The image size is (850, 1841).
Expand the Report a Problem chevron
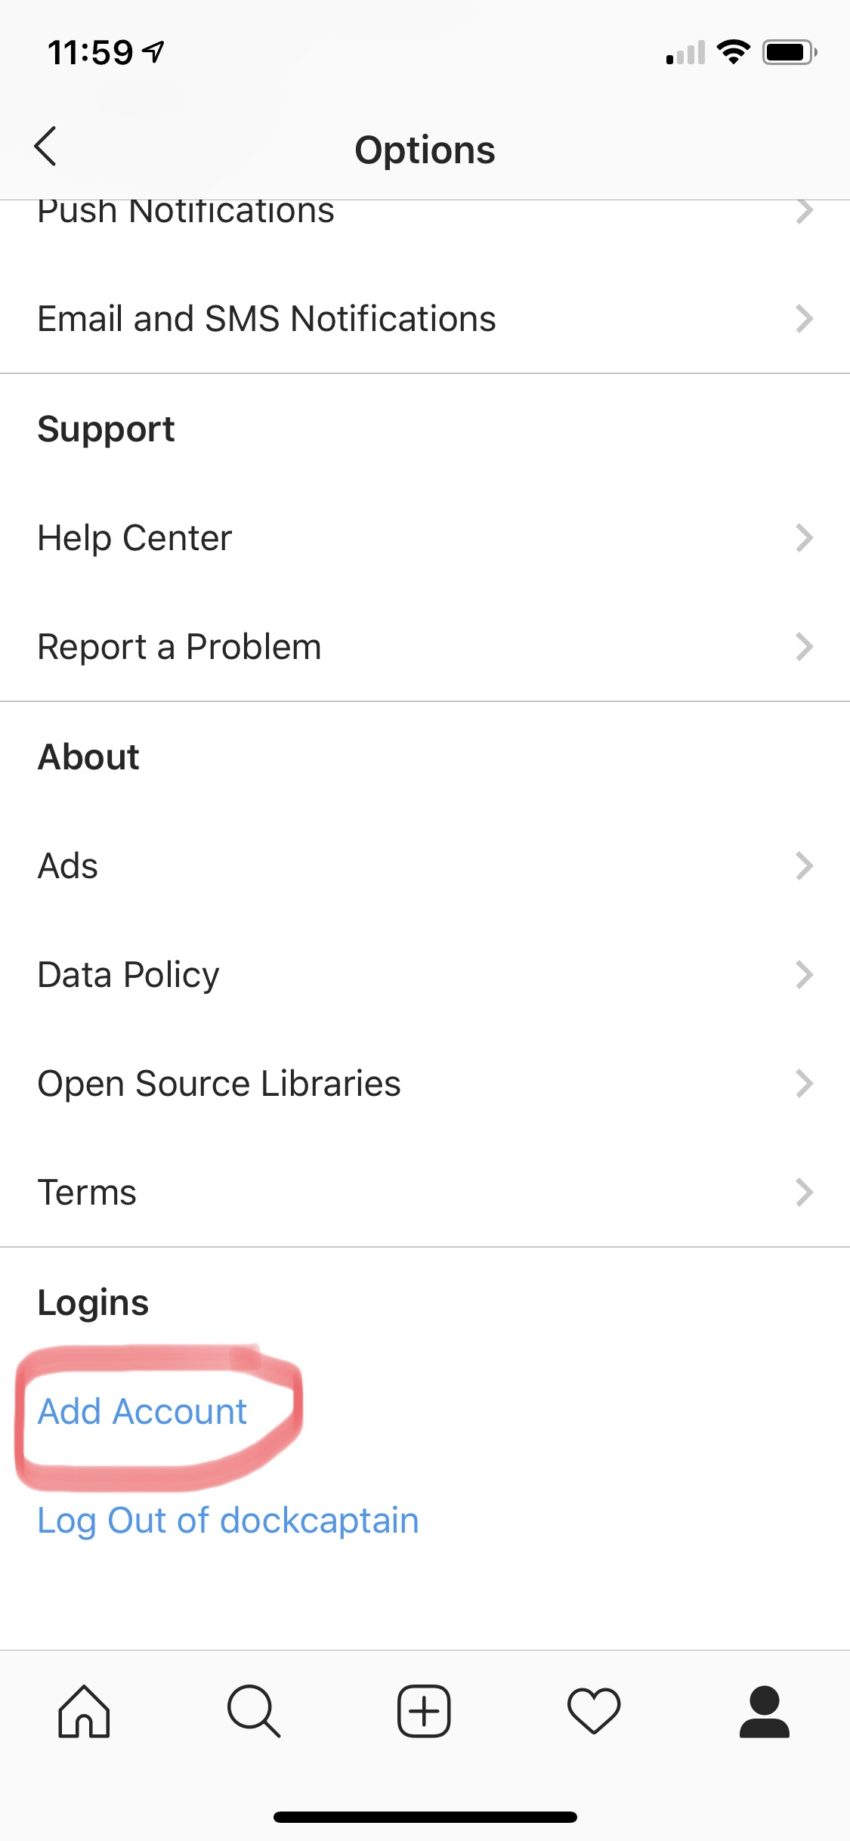tap(804, 647)
